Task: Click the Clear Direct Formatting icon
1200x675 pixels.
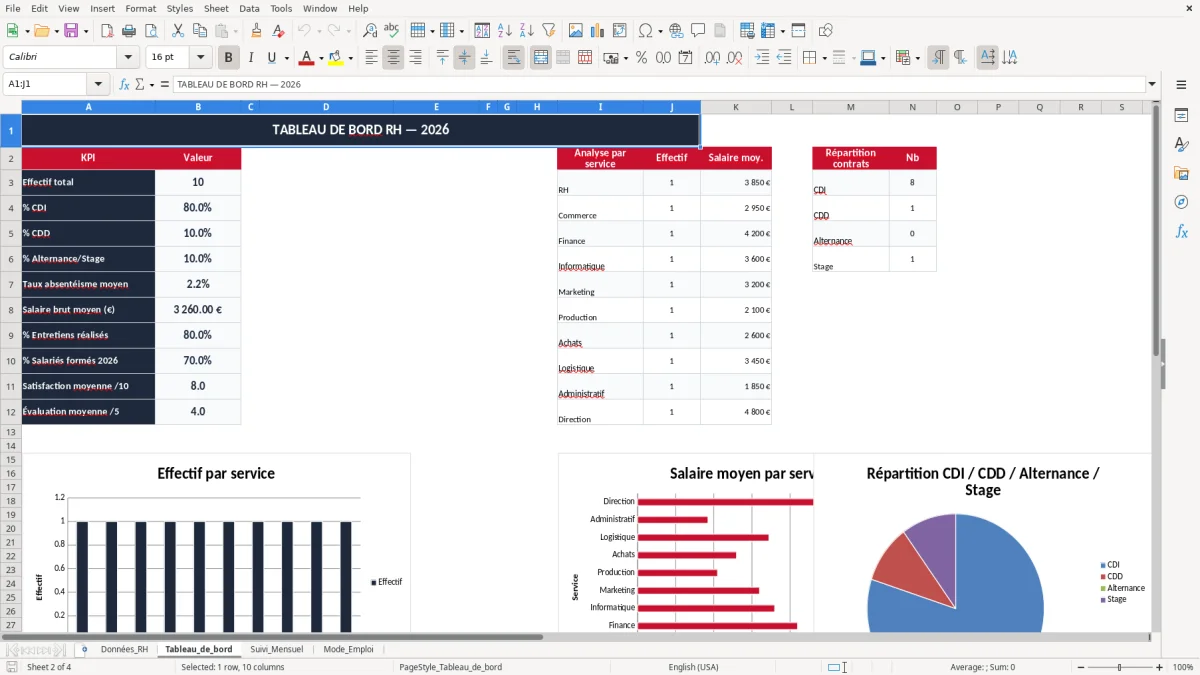Action: (x=277, y=31)
